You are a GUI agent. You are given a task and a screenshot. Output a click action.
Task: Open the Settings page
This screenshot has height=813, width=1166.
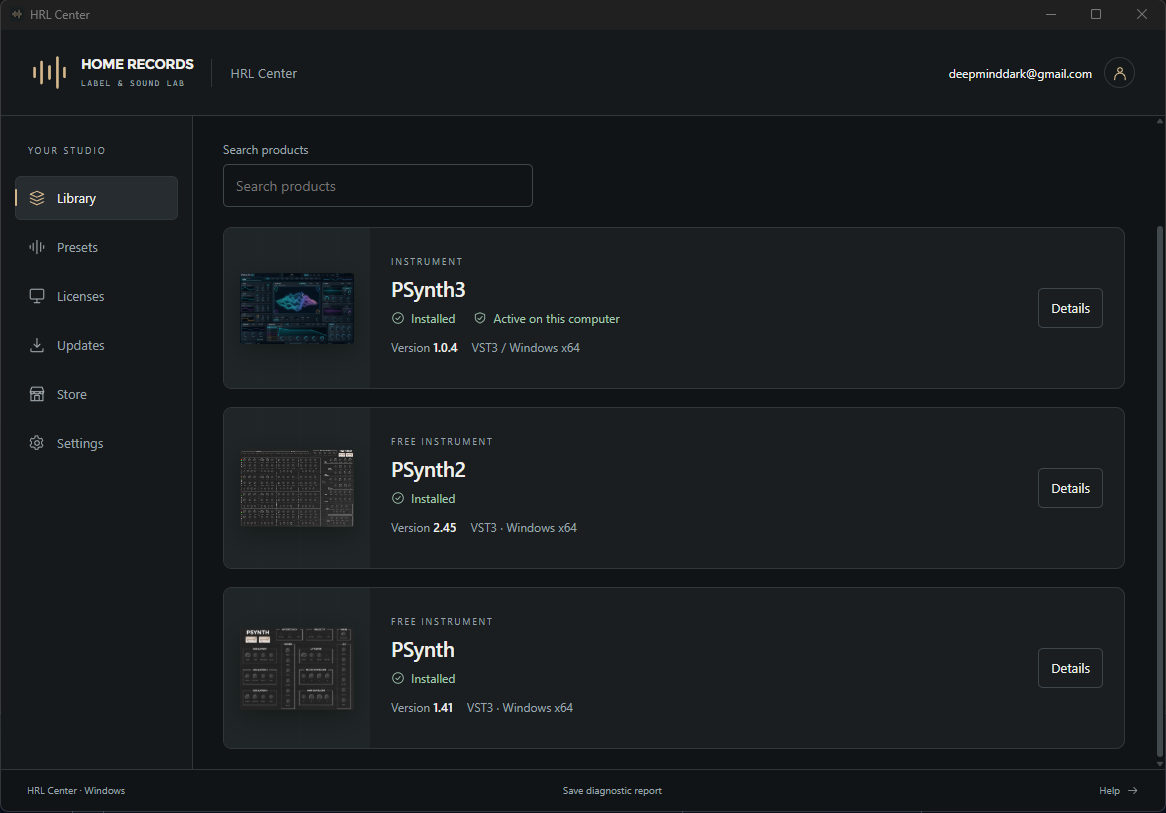click(x=97, y=443)
